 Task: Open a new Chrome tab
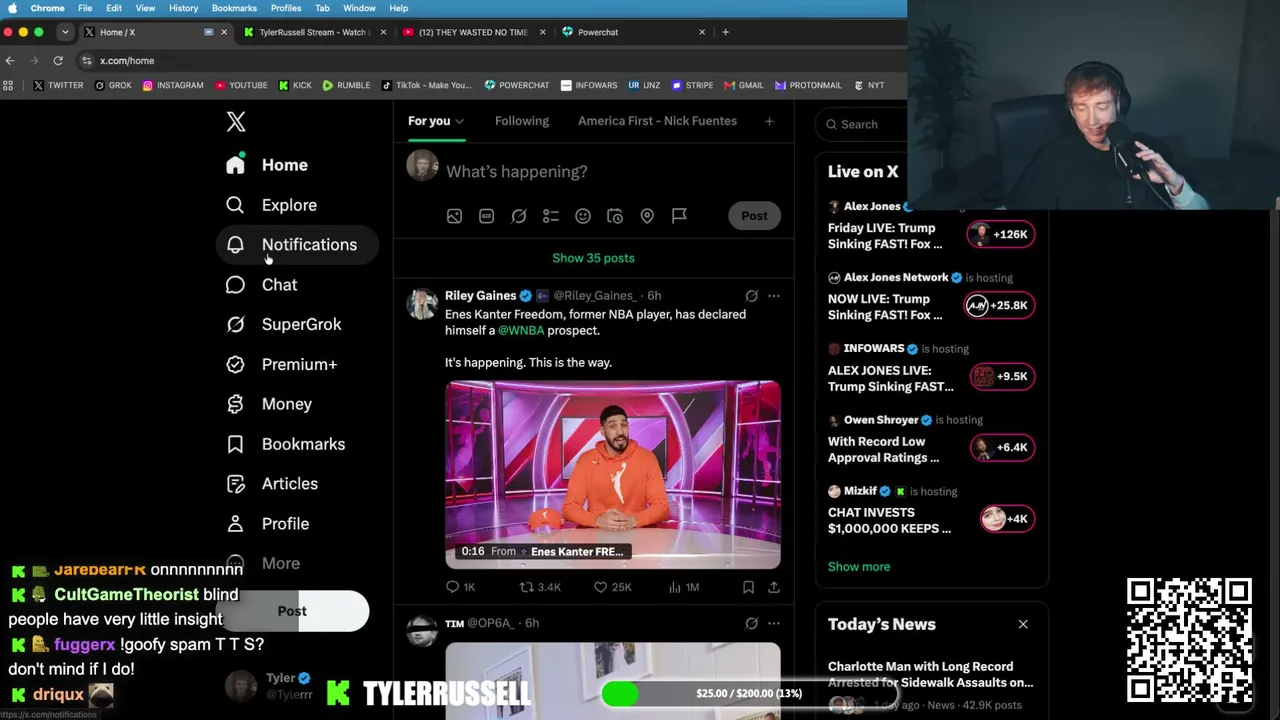coord(725,32)
